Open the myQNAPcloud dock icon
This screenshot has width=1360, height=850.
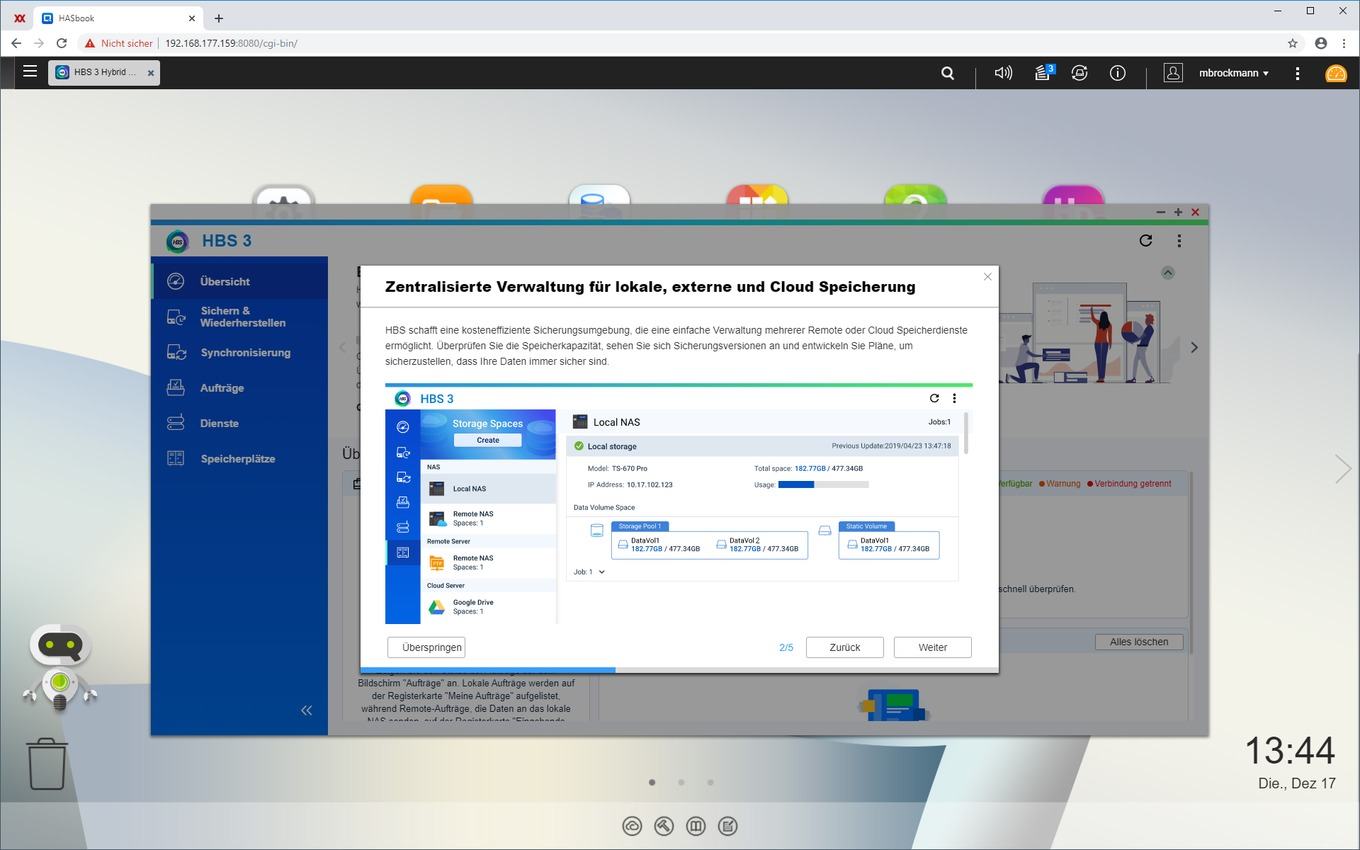(x=632, y=826)
